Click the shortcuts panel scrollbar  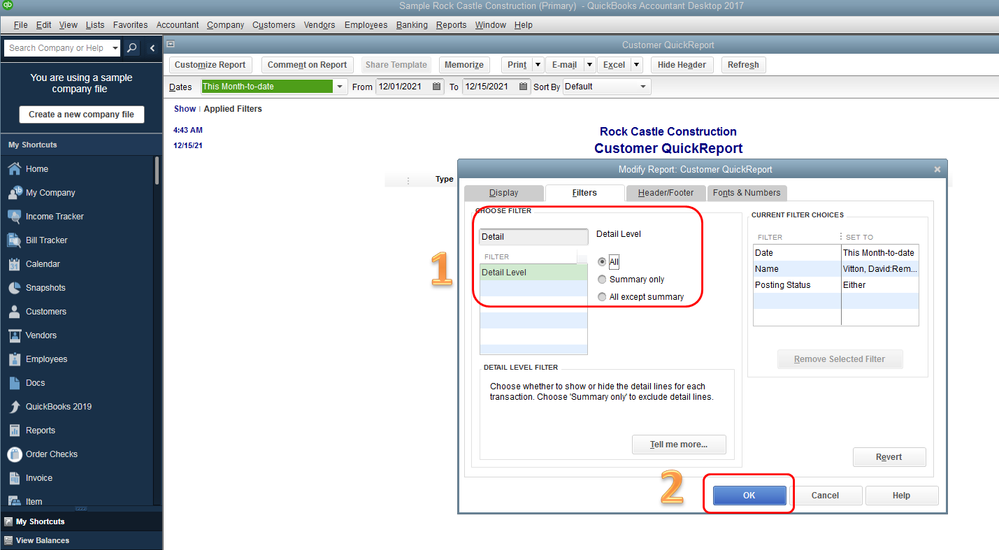(x=157, y=171)
